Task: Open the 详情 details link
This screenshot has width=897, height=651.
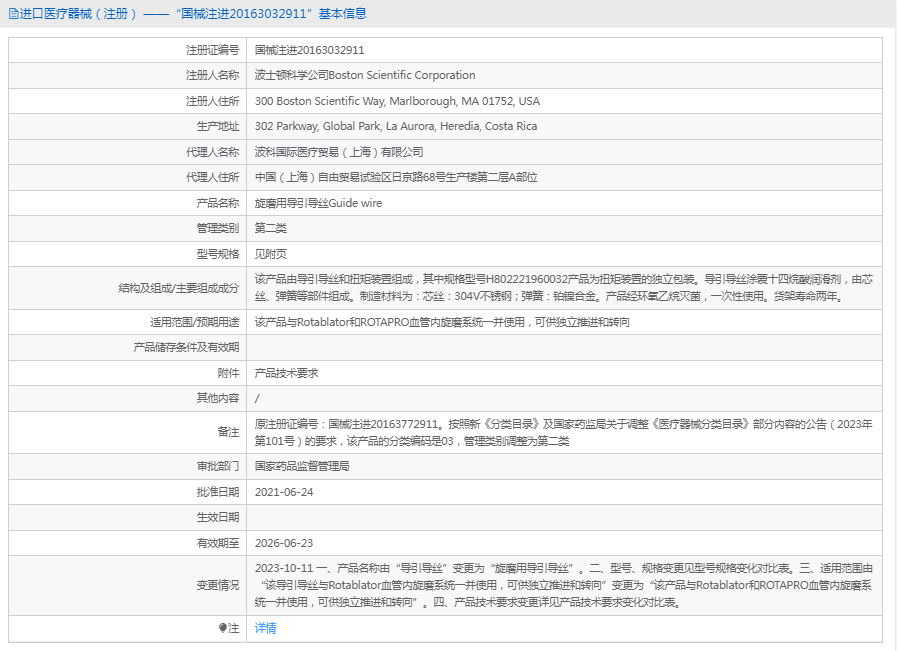Action: tap(265, 628)
